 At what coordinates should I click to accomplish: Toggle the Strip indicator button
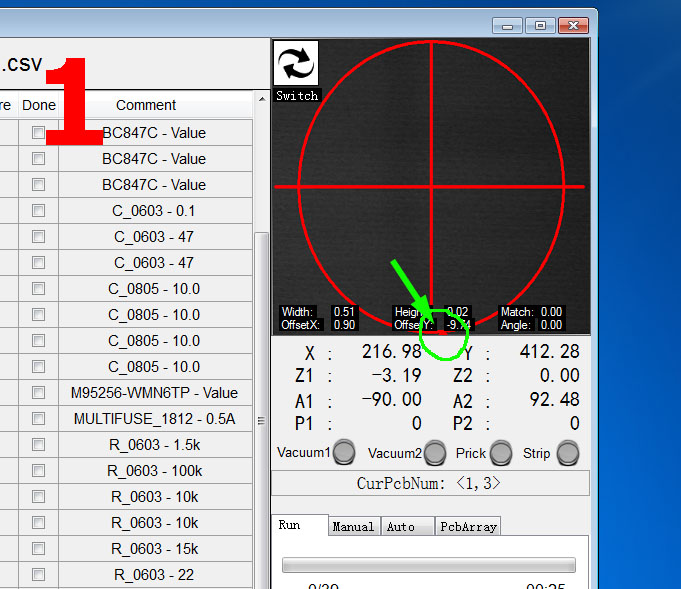click(568, 453)
